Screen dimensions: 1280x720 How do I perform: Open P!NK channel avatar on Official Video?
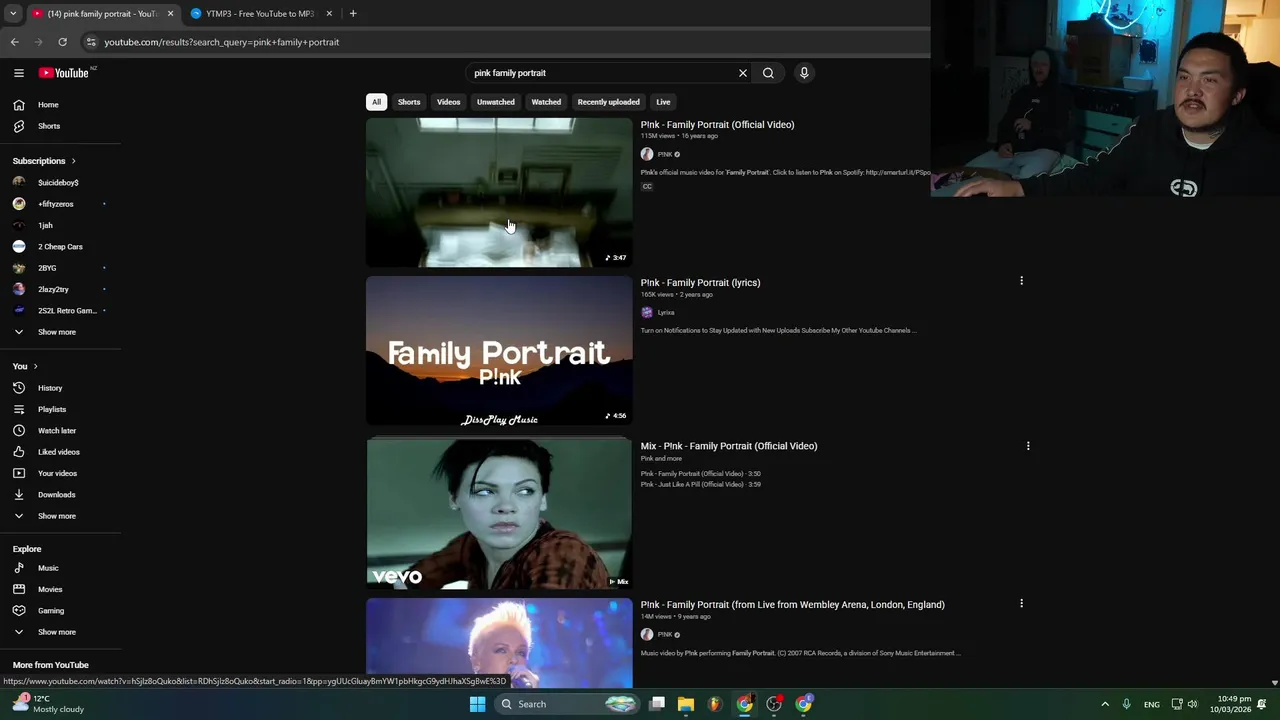click(647, 154)
